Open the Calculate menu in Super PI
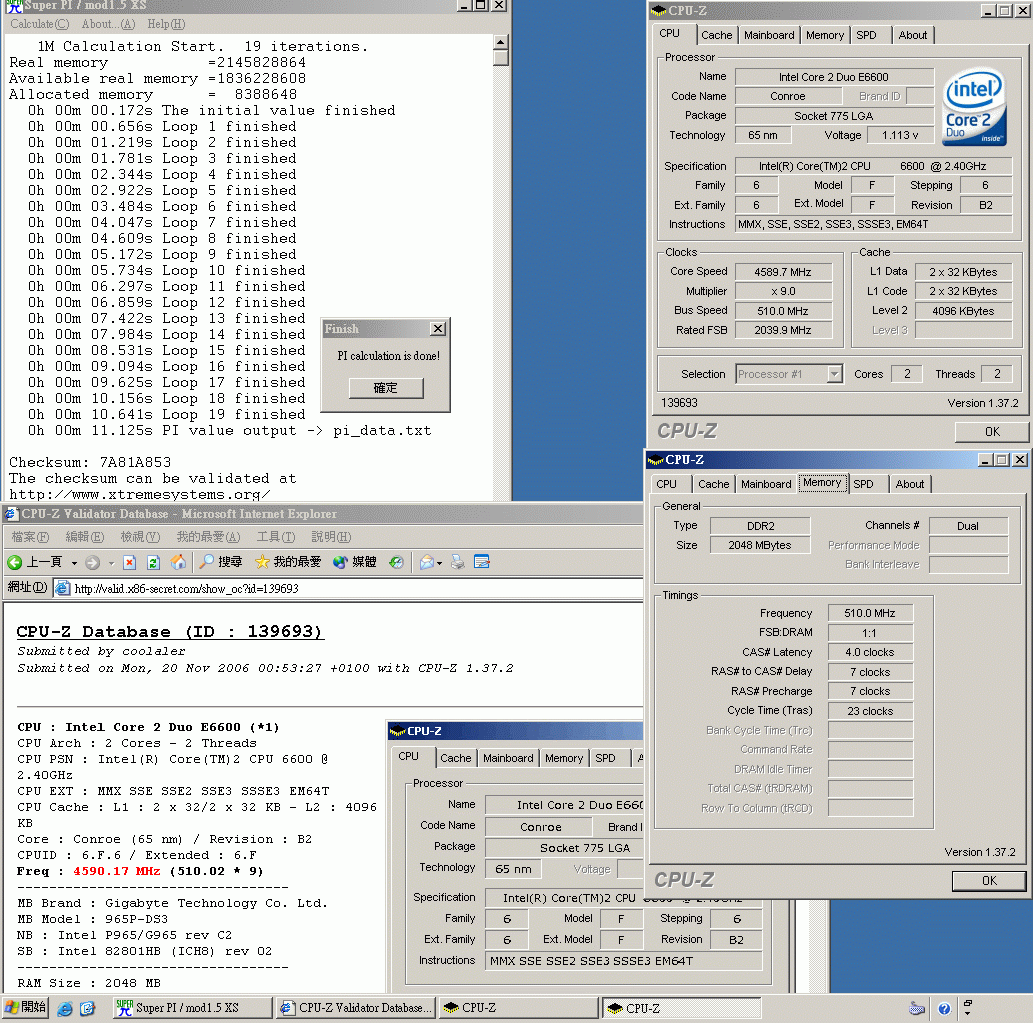The width and height of the screenshot is (1033, 1023). tap(40, 24)
